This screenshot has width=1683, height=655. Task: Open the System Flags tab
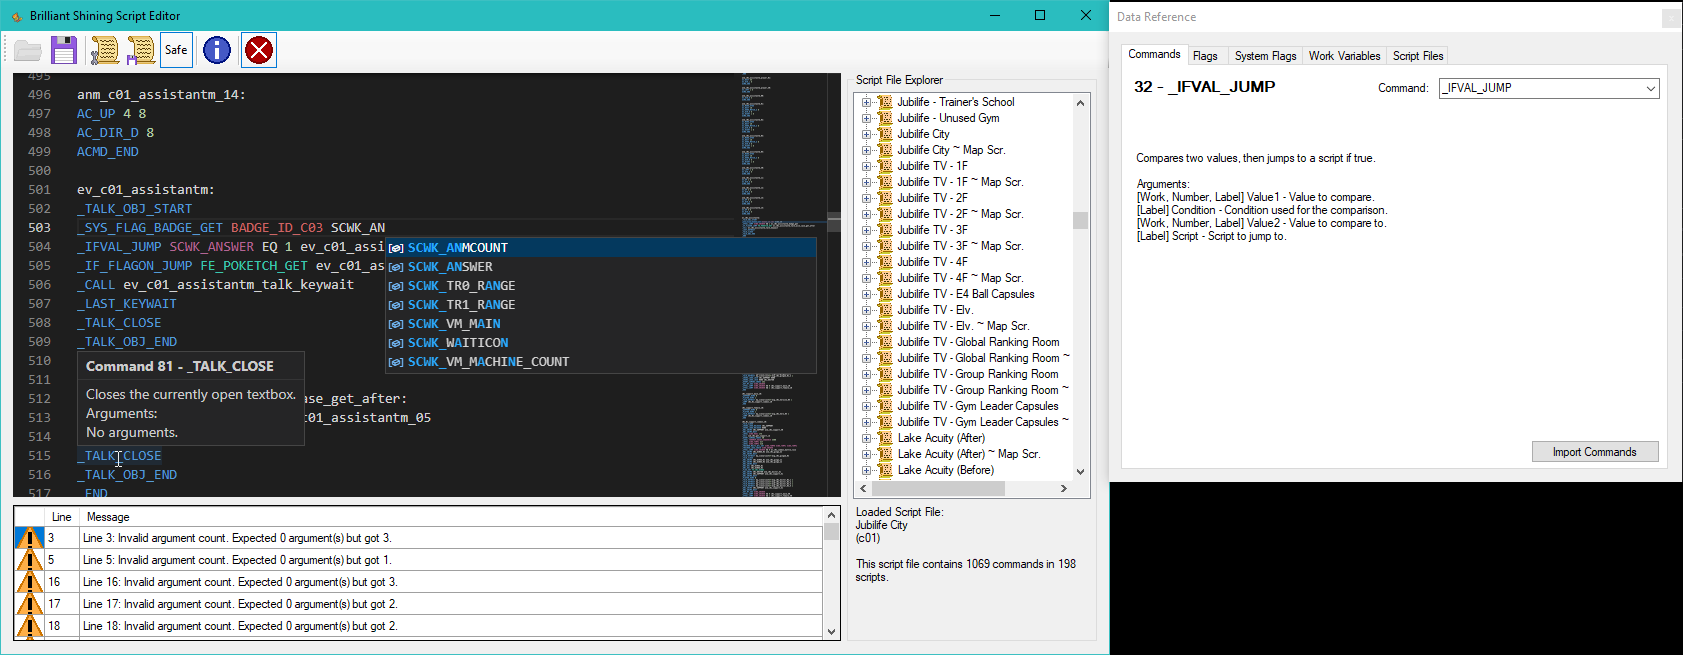click(1265, 56)
